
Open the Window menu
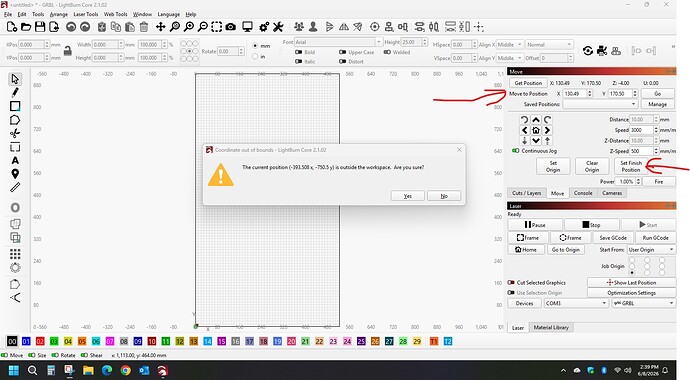pos(142,14)
